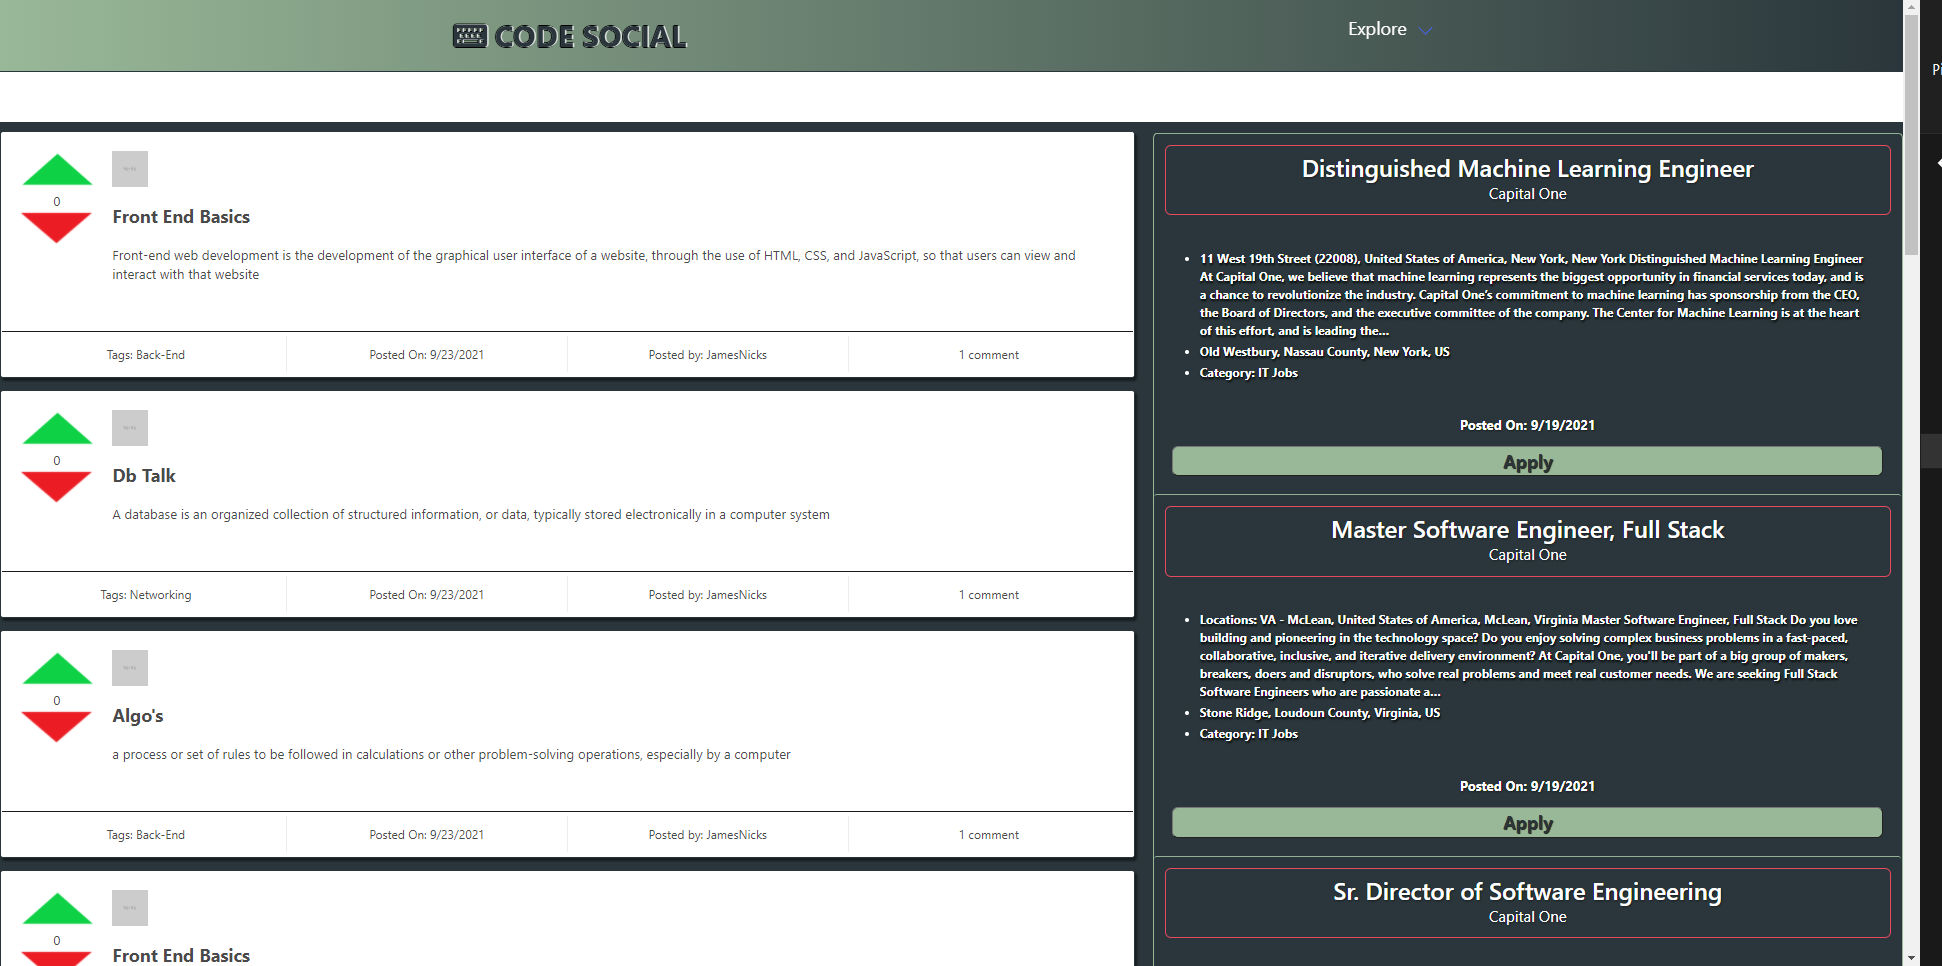This screenshot has height=966, width=1942.
Task: Click the scrollbar down arrow
Action: [1911, 958]
